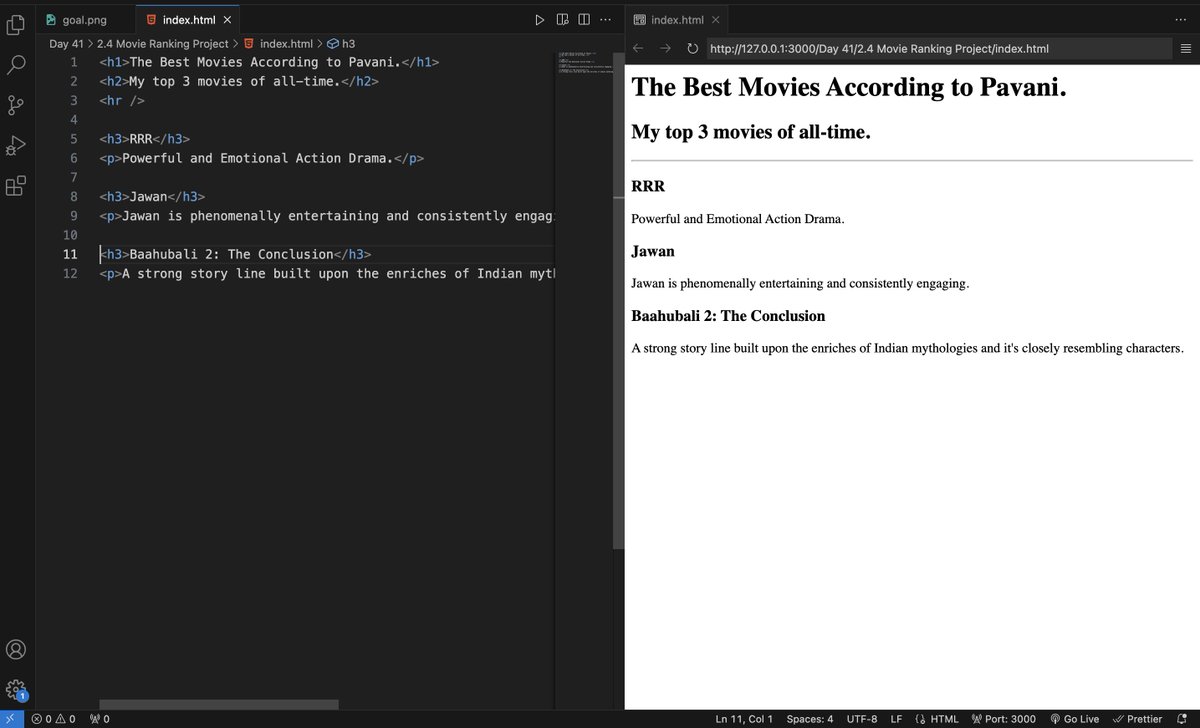The image size is (1200, 728).
Task: Click RRR heading in preview
Action: [648, 187]
